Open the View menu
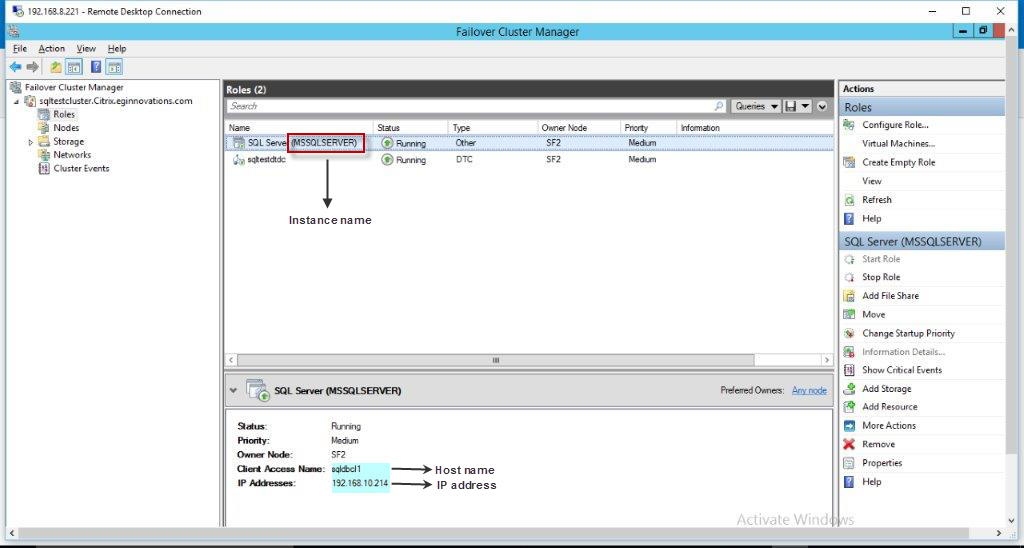The image size is (1024, 548). tap(86, 48)
